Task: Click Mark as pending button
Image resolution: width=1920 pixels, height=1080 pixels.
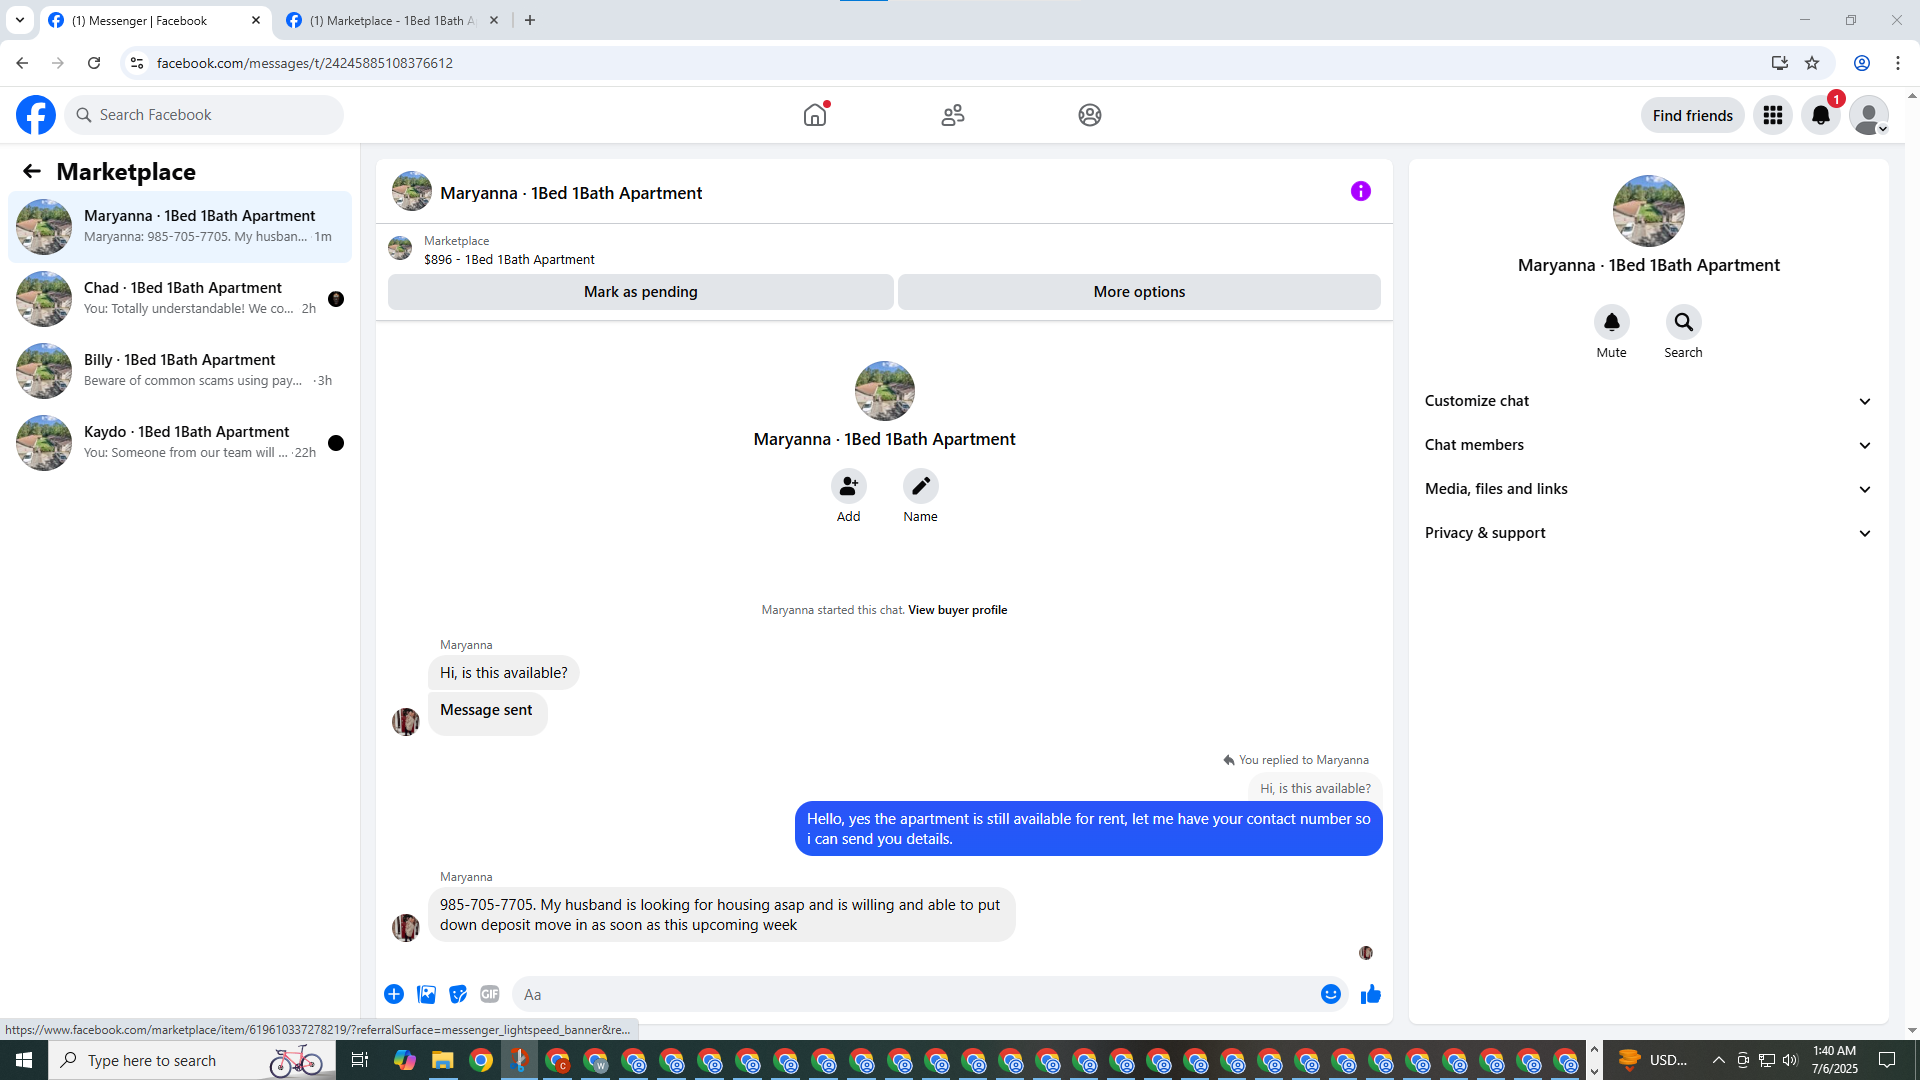Action: tap(640, 292)
